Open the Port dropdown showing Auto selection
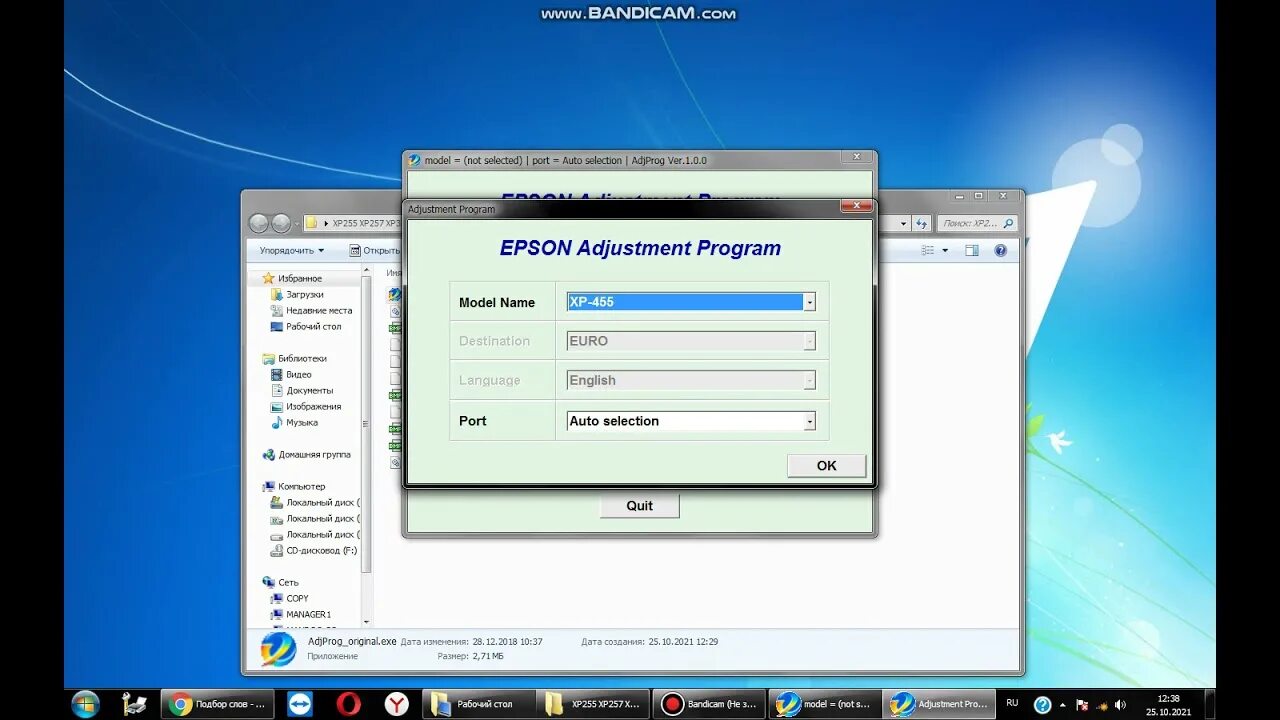Viewport: 1280px width, 720px height. click(x=691, y=421)
